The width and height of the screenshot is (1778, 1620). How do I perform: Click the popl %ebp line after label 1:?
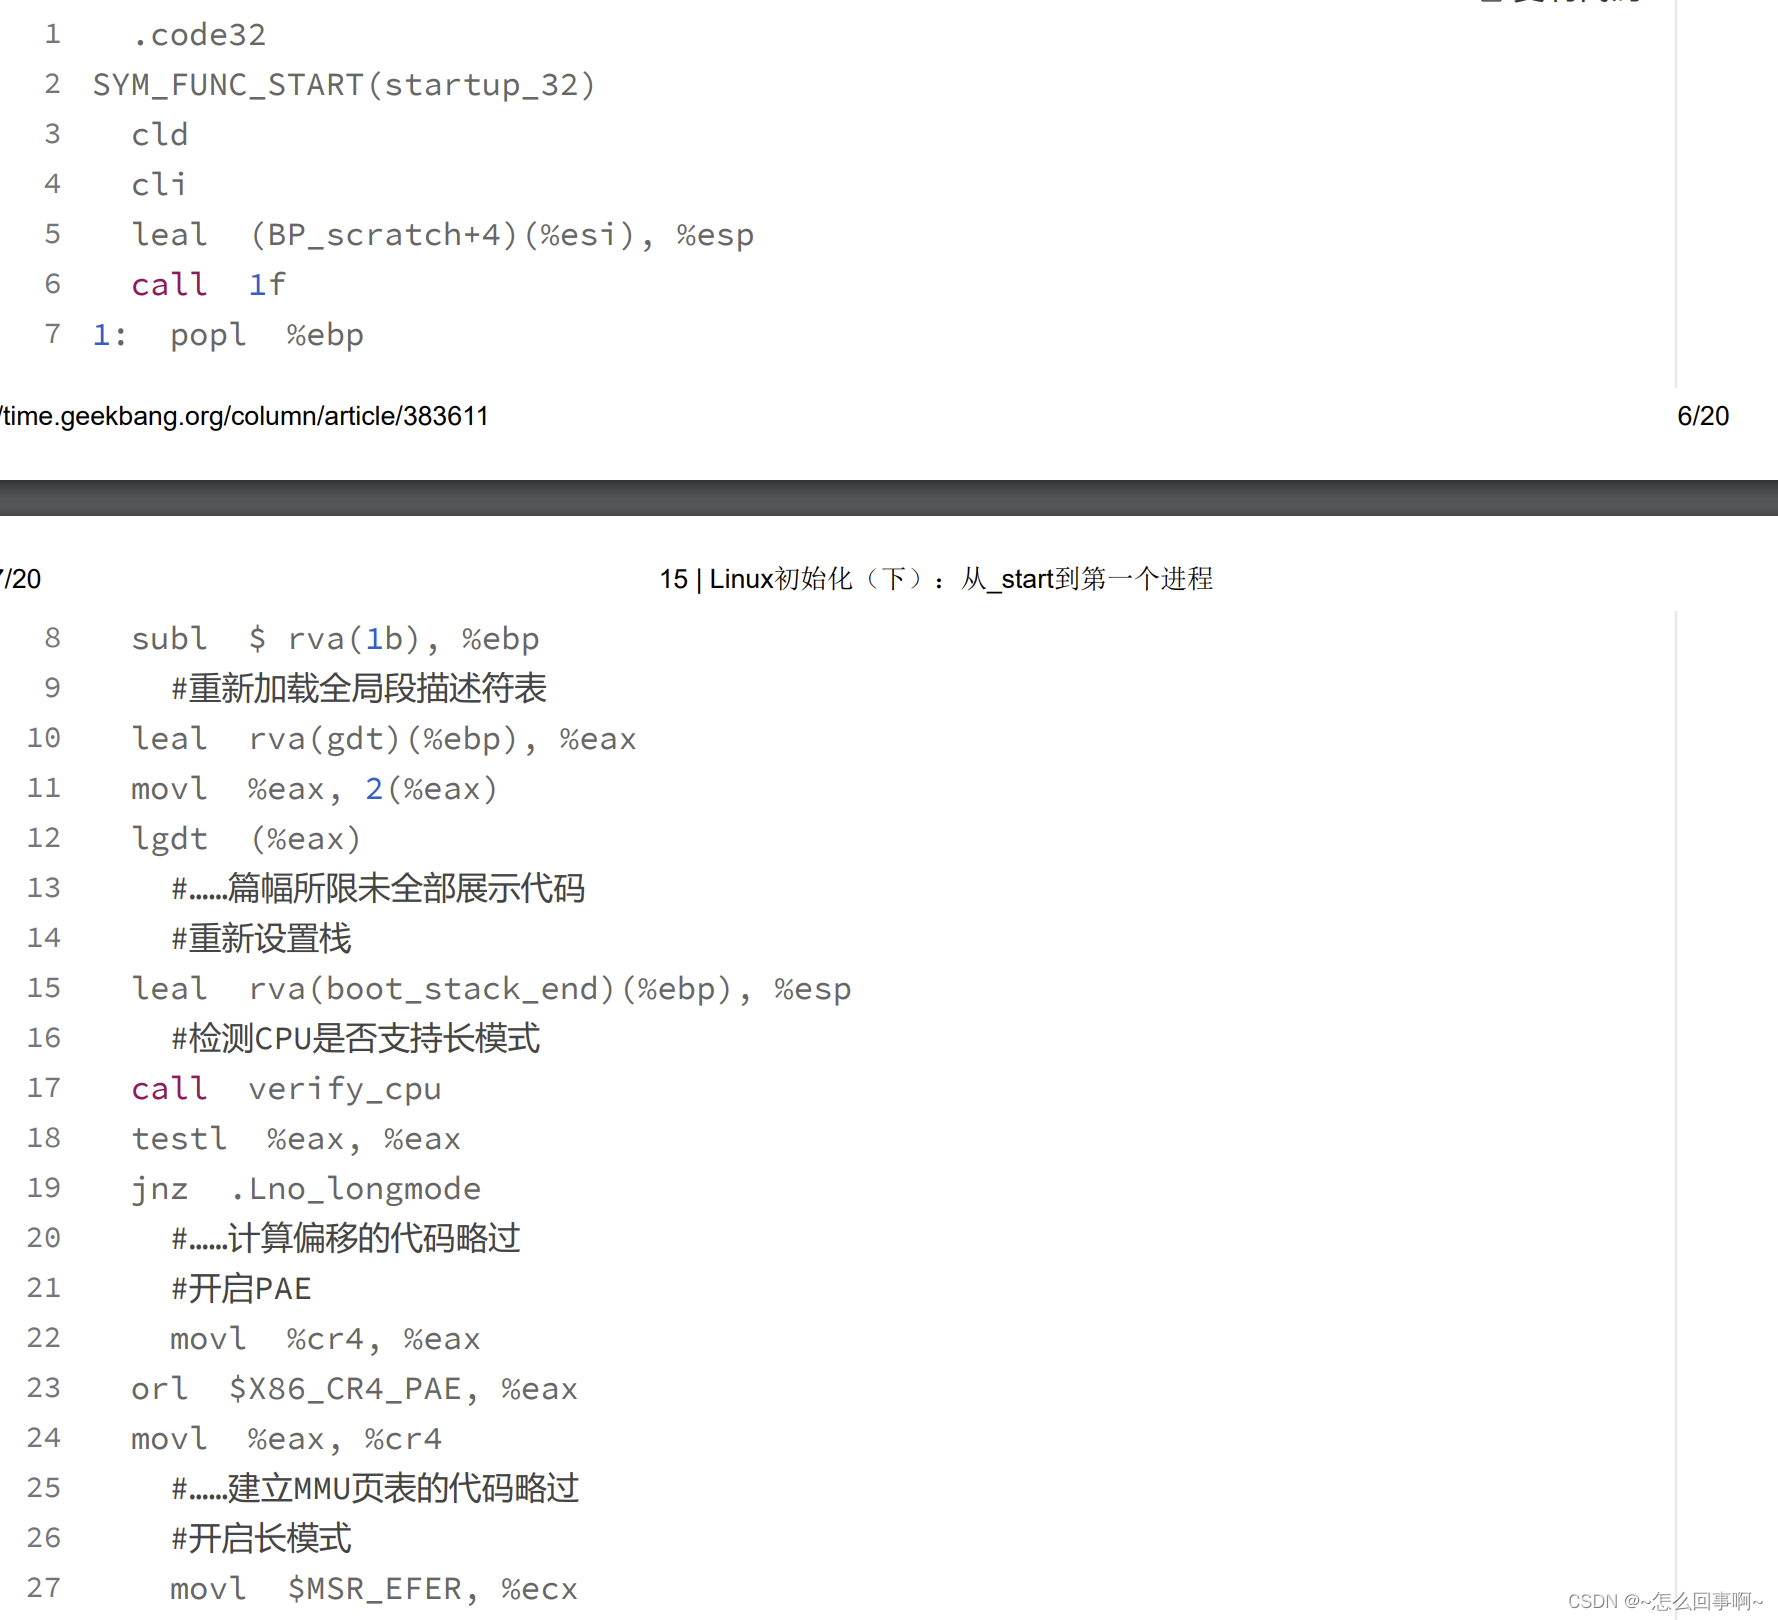[265, 334]
